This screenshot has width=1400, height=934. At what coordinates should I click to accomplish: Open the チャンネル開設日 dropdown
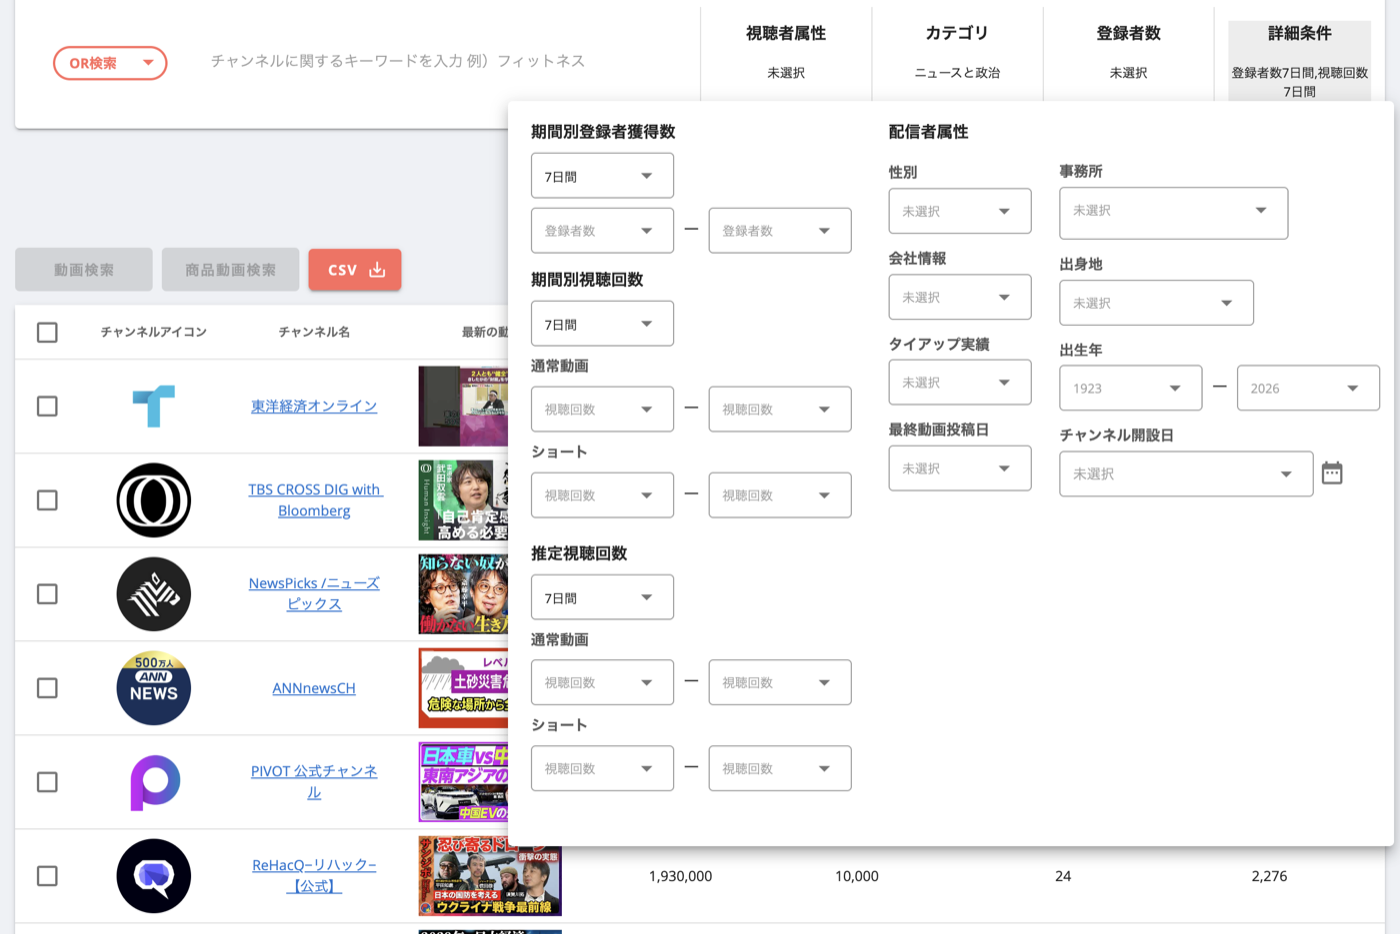click(1186, 474)
